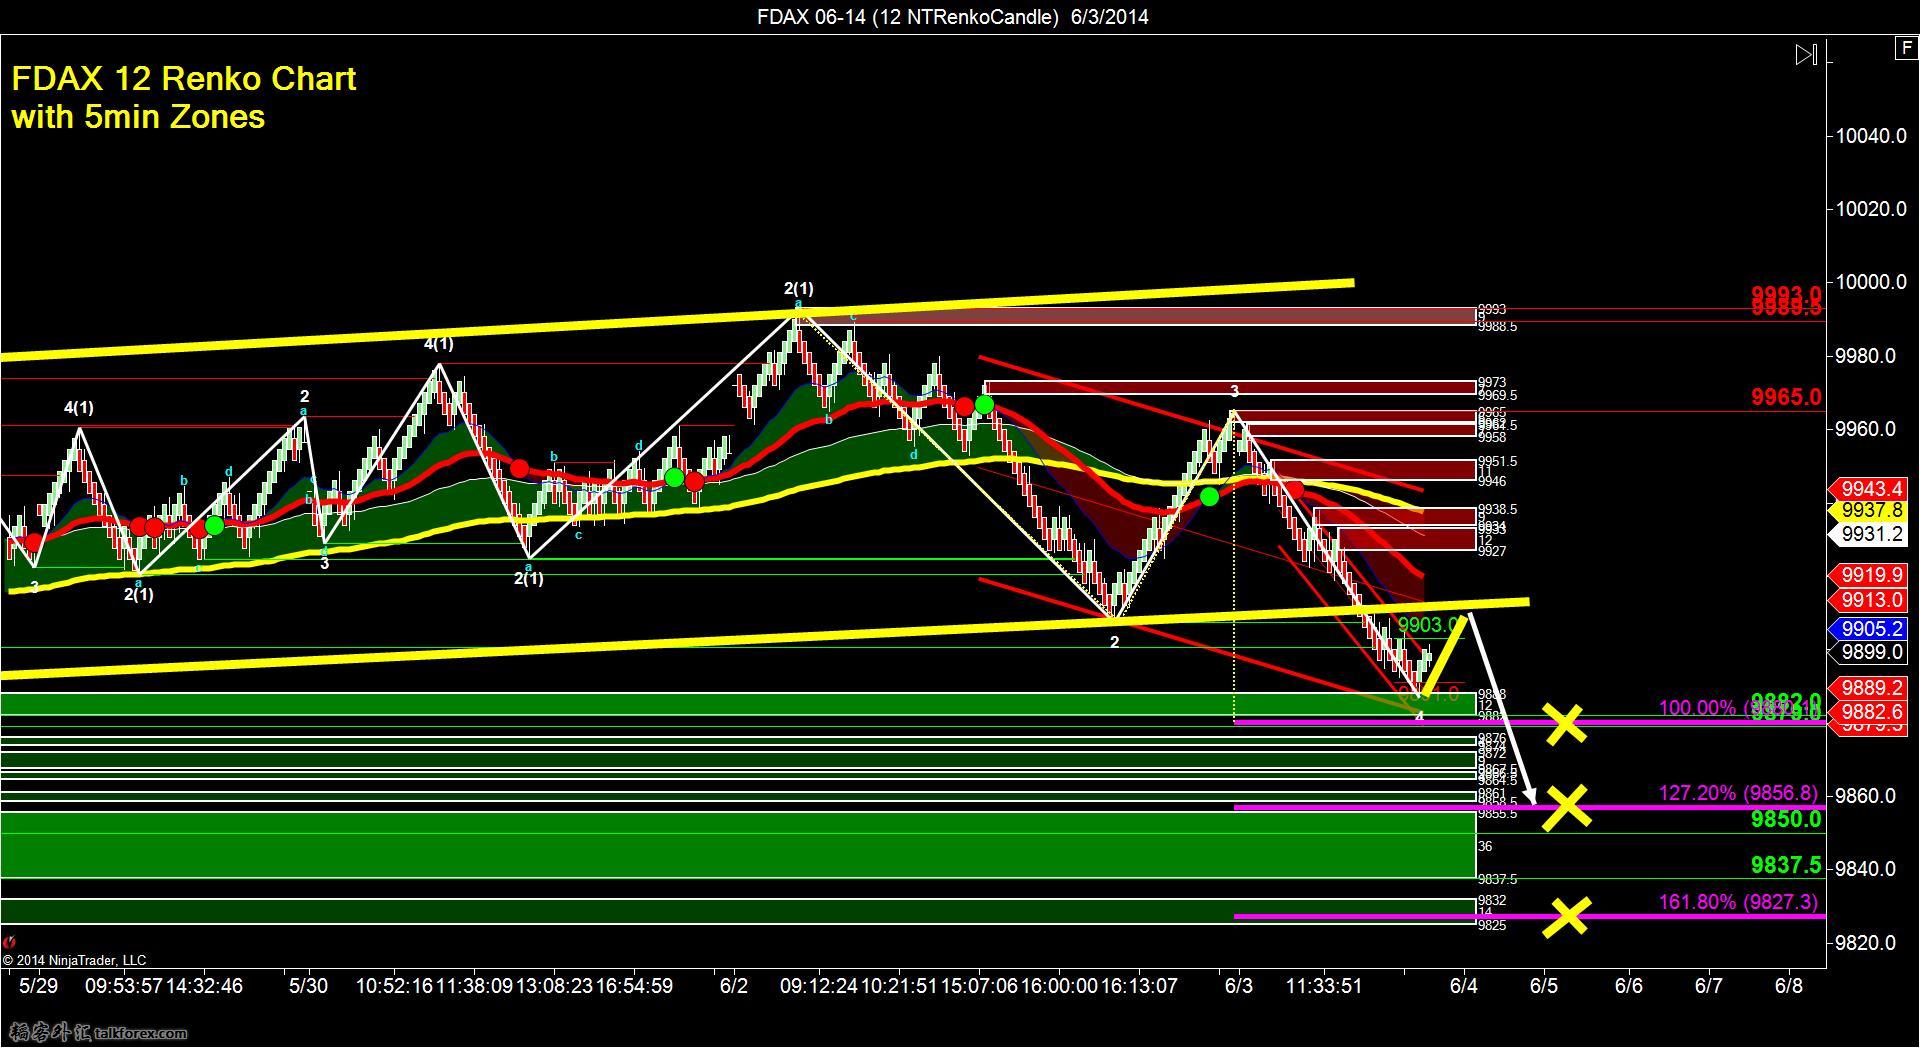The height and width of the screenshot is (1048, 1920).
Task: Select the 'with 5min Zones' annotation text
Action: (x=139, y=117)
